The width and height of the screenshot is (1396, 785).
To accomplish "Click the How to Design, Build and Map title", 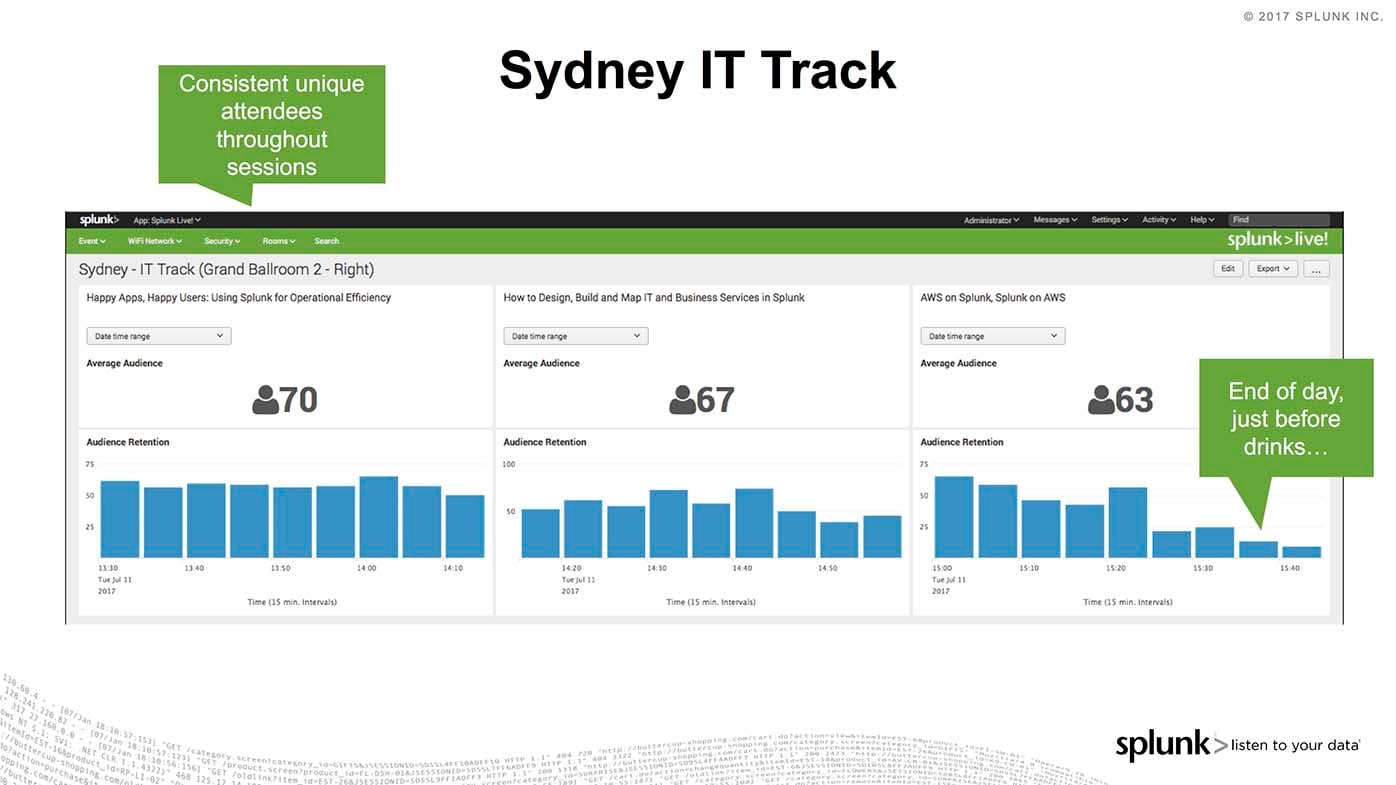I will coord(654,297).
